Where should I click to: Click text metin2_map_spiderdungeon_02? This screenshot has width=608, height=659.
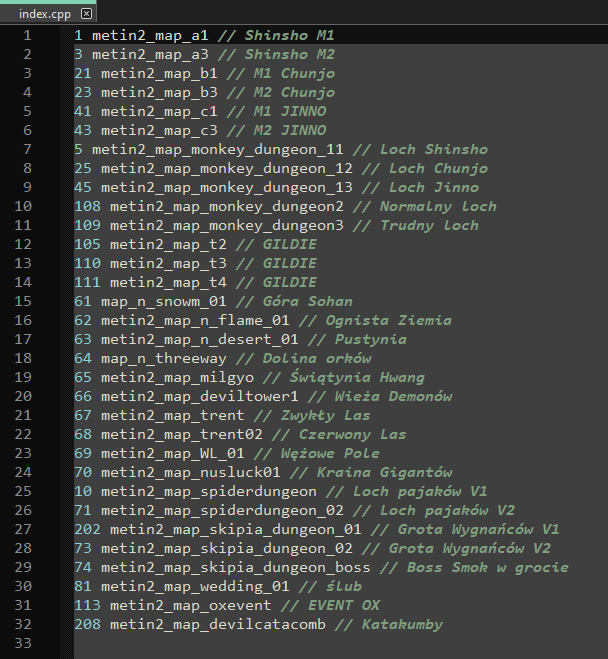click(222, 511)
